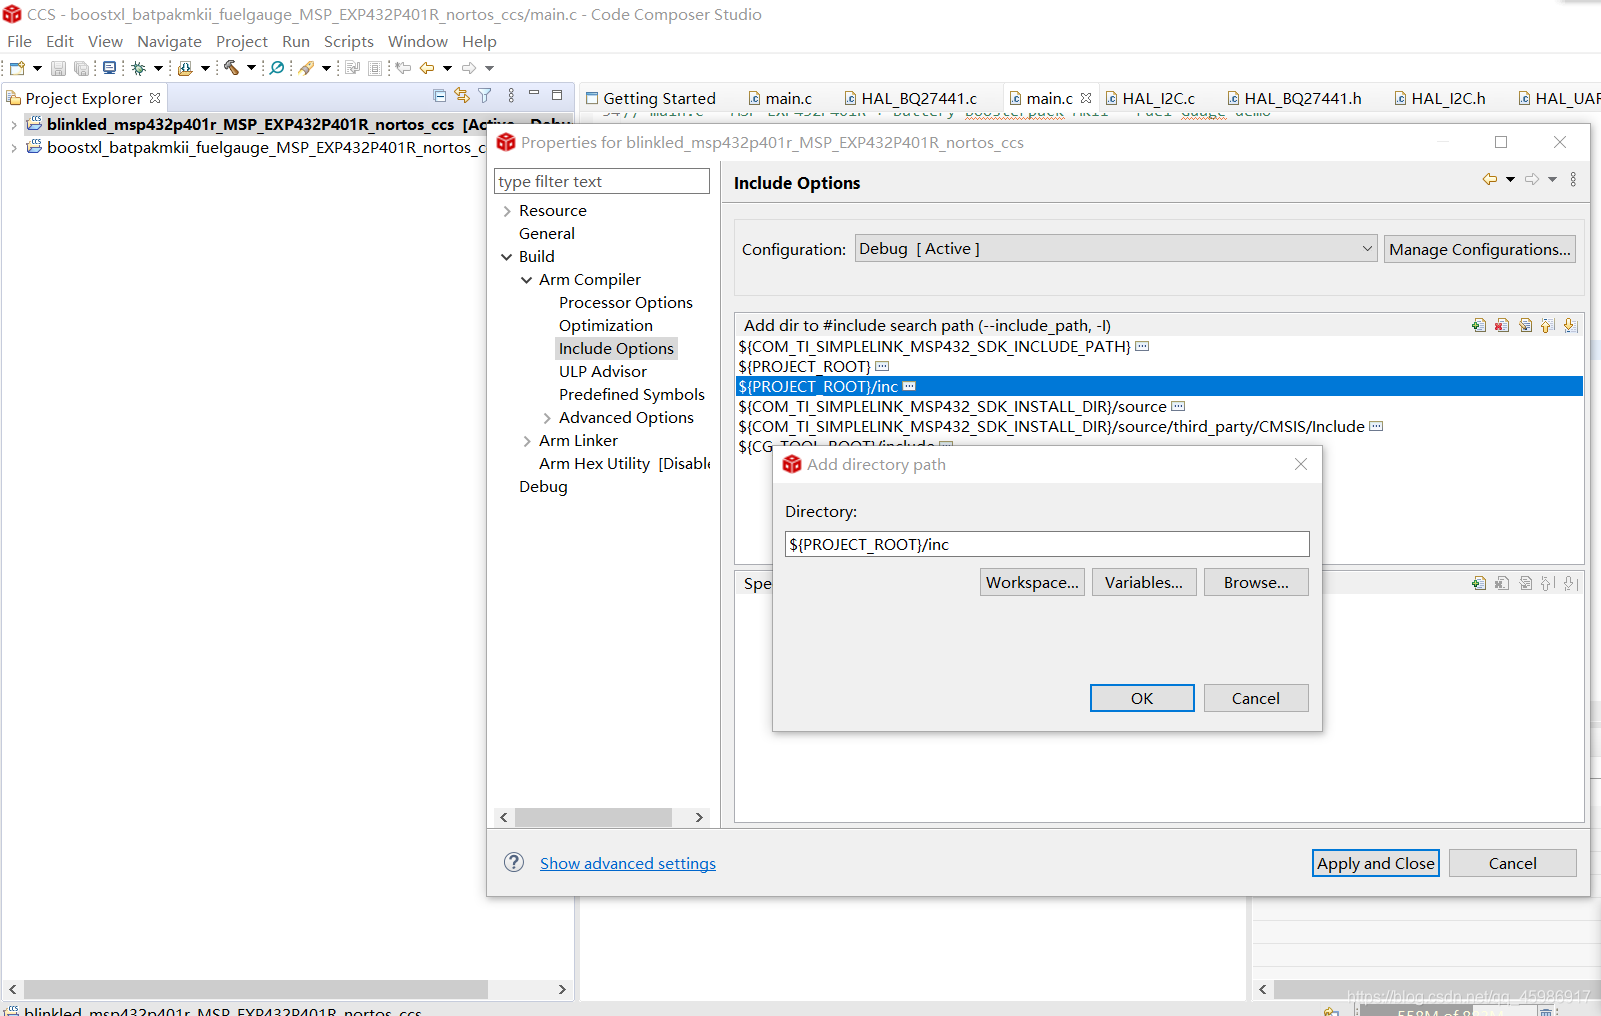Click back arrow in Include Options header
1601x1016 pixels.
[x=1490, y=179]
